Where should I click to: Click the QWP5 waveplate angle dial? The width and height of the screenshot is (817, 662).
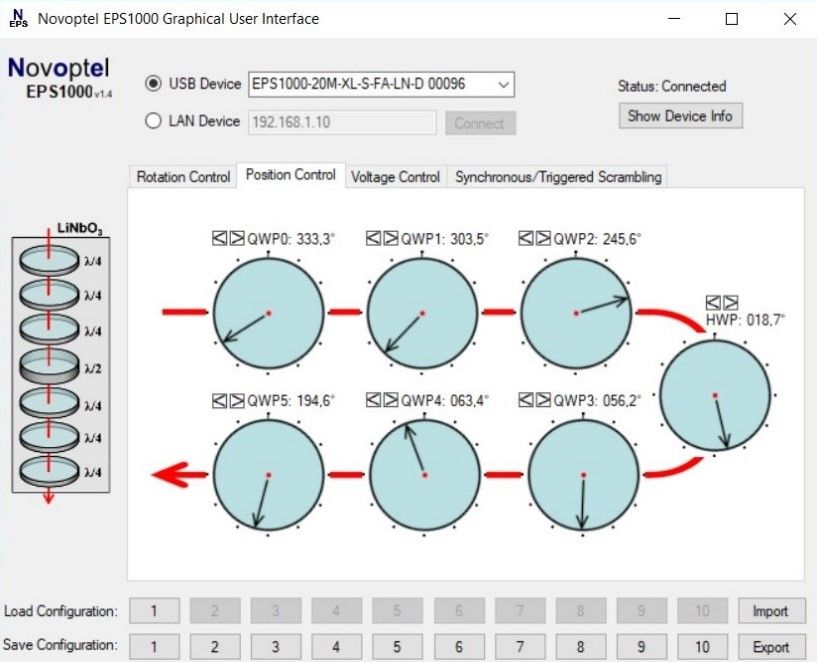[x=268, y=475]
